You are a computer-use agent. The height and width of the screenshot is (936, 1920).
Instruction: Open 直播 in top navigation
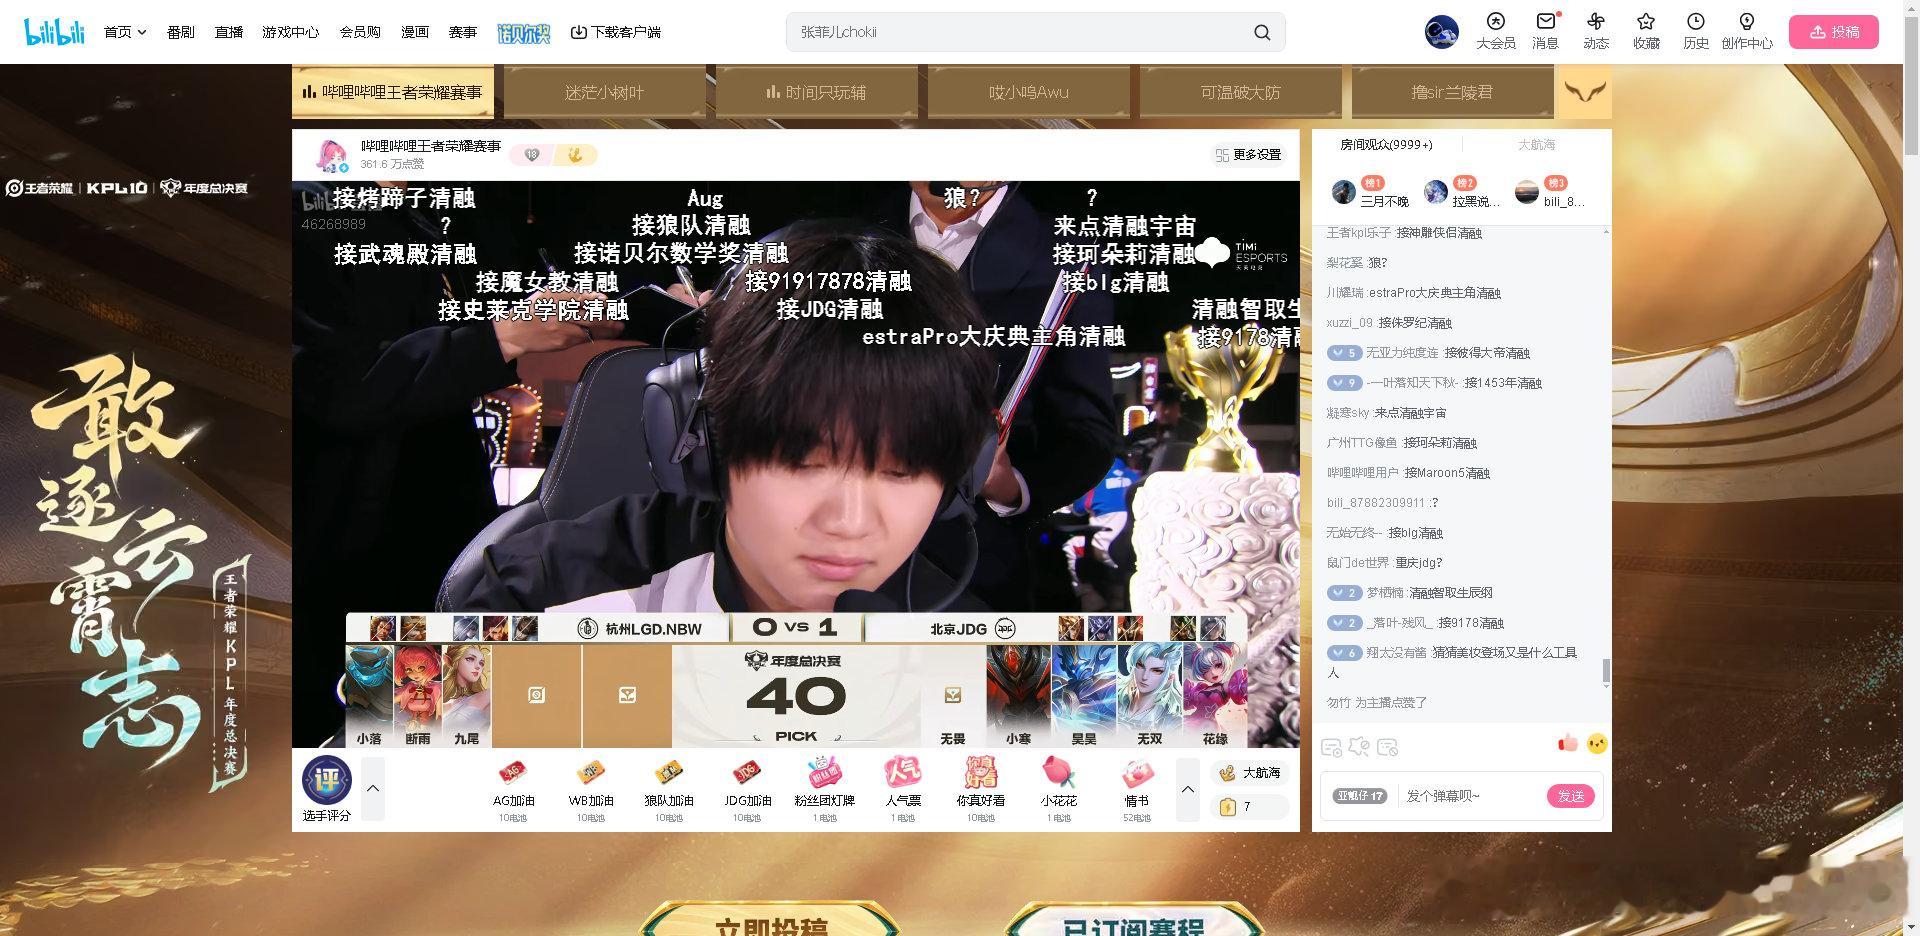click(x=229, y=32)
